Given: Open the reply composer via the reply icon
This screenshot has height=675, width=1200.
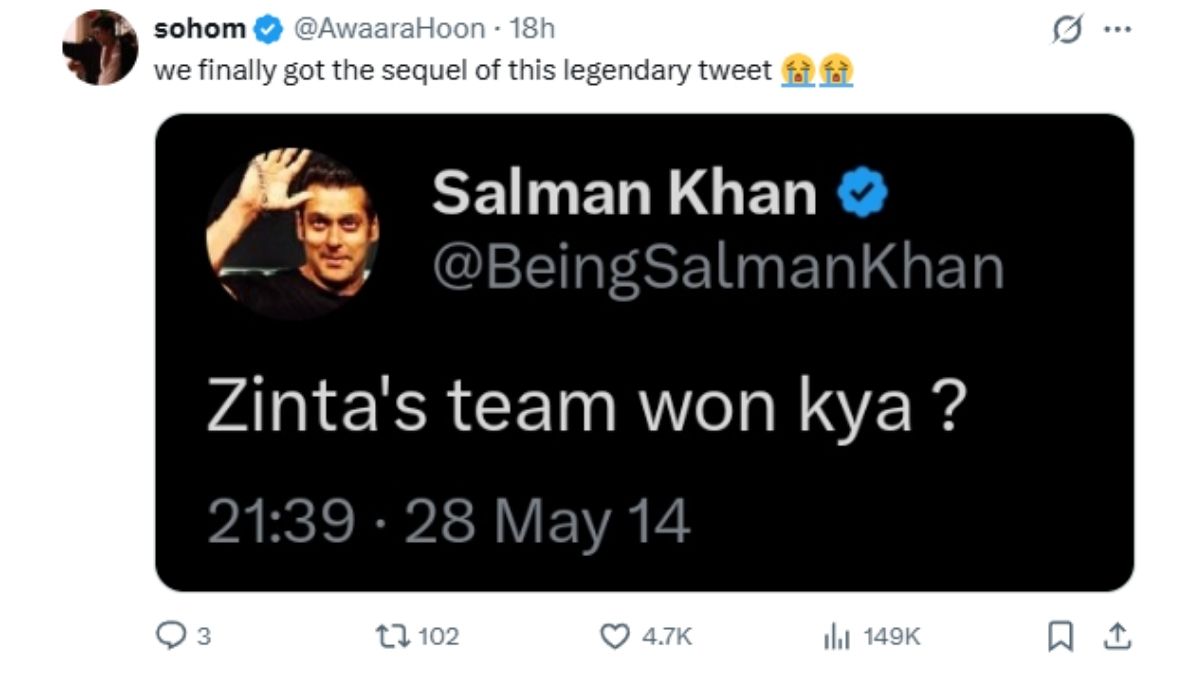Looking at the screenshot, I should coord(172,635).
